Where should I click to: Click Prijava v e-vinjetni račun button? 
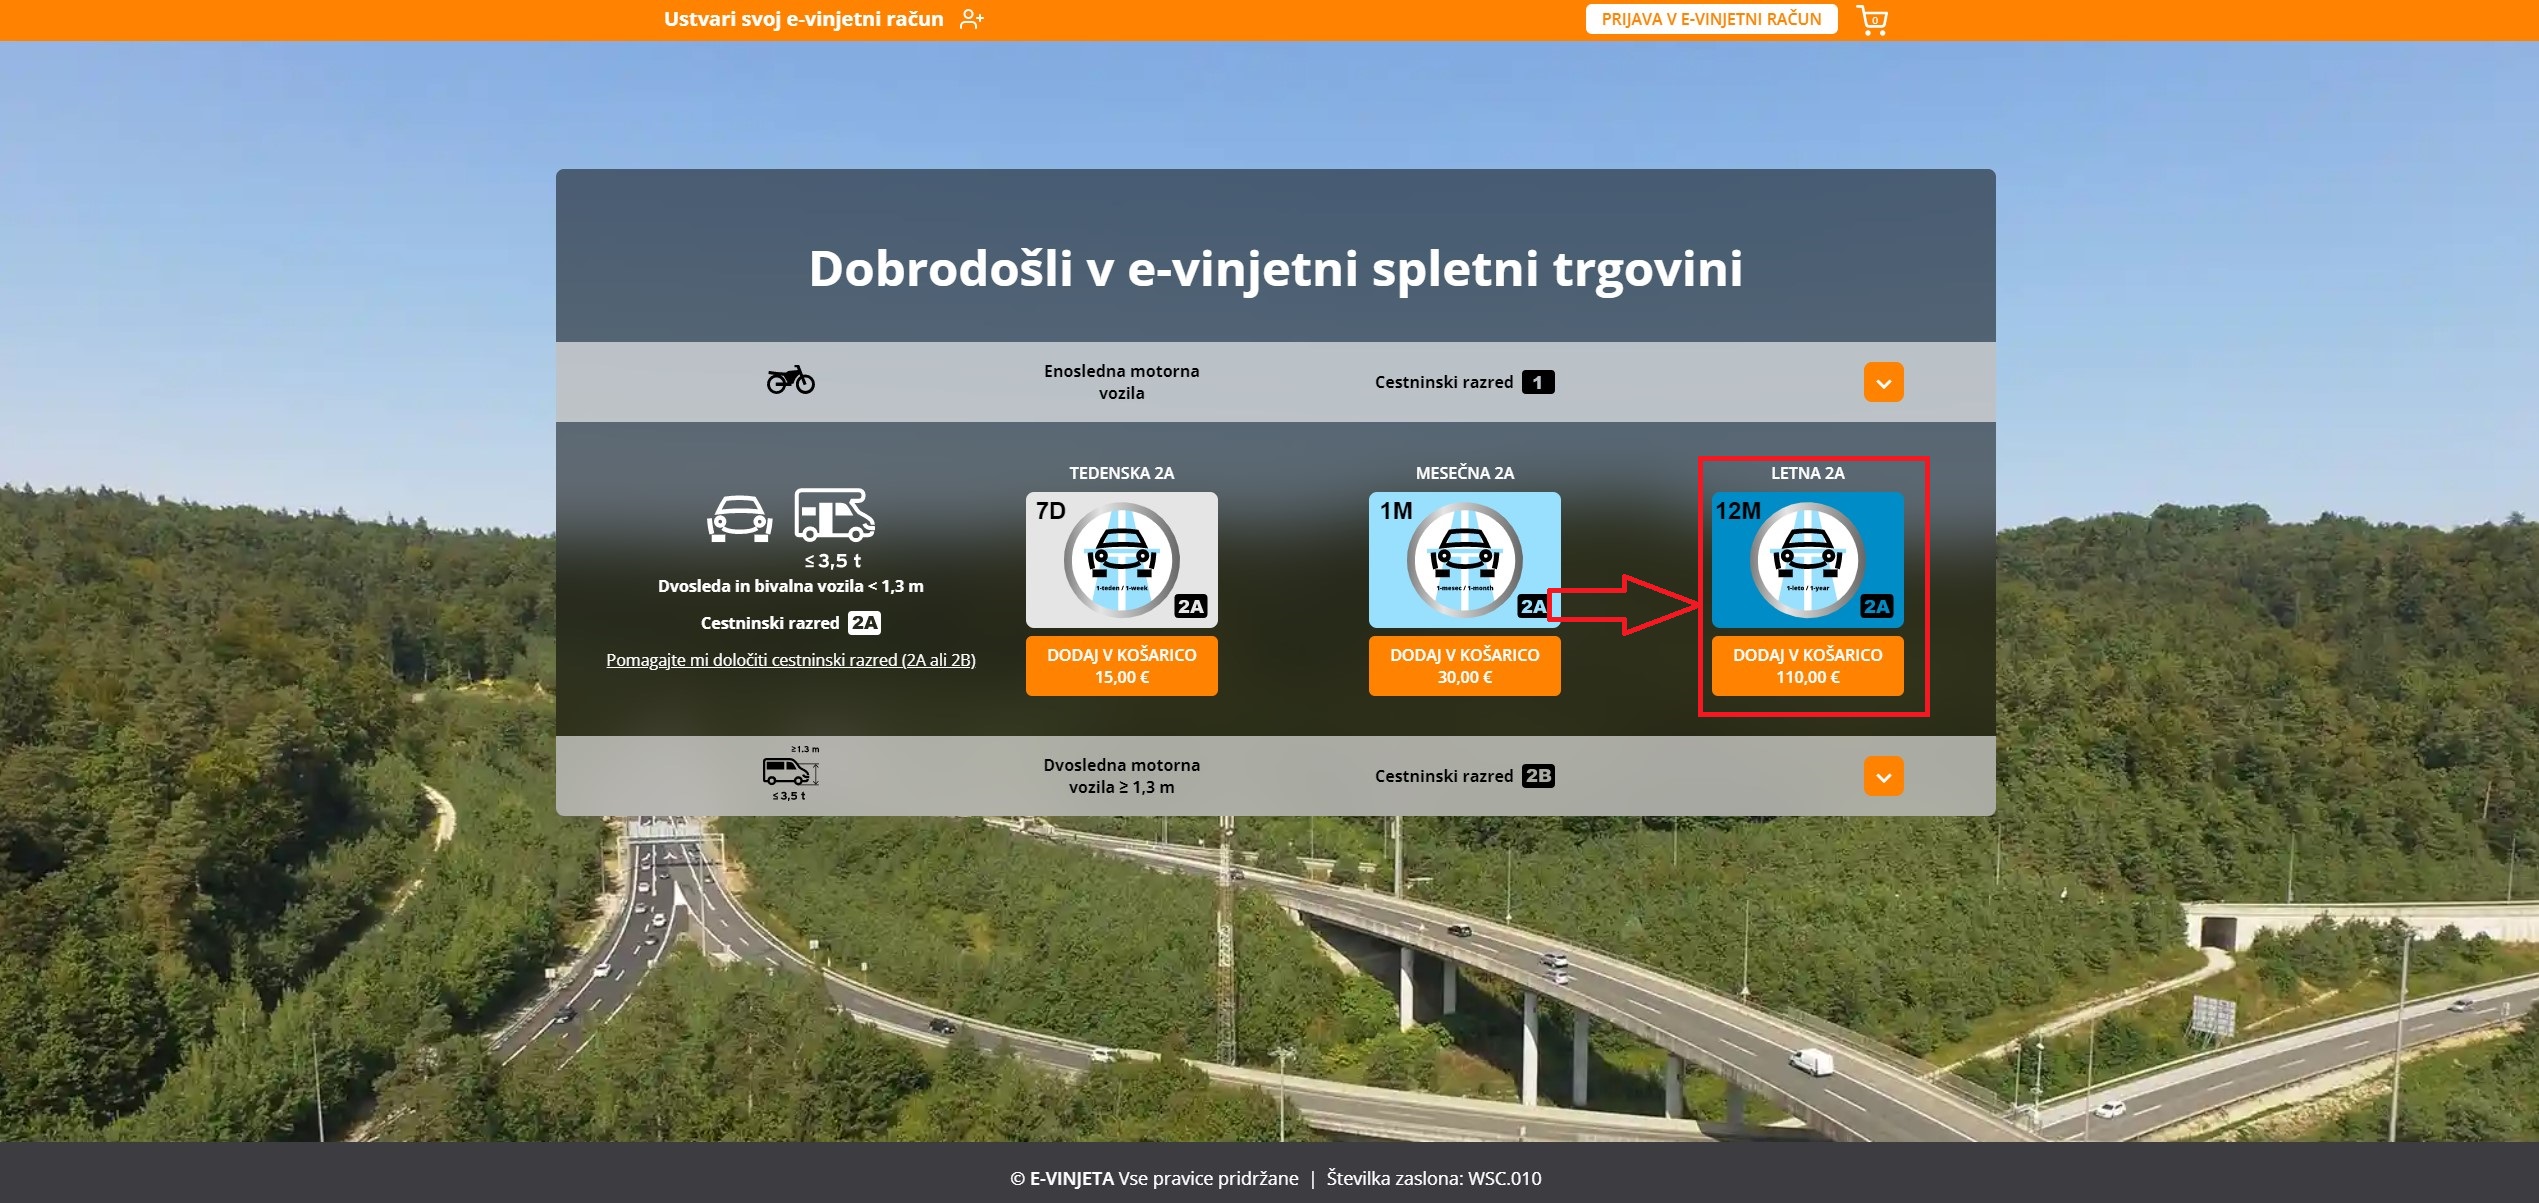pyautogui.click(x=1710, y=19)
